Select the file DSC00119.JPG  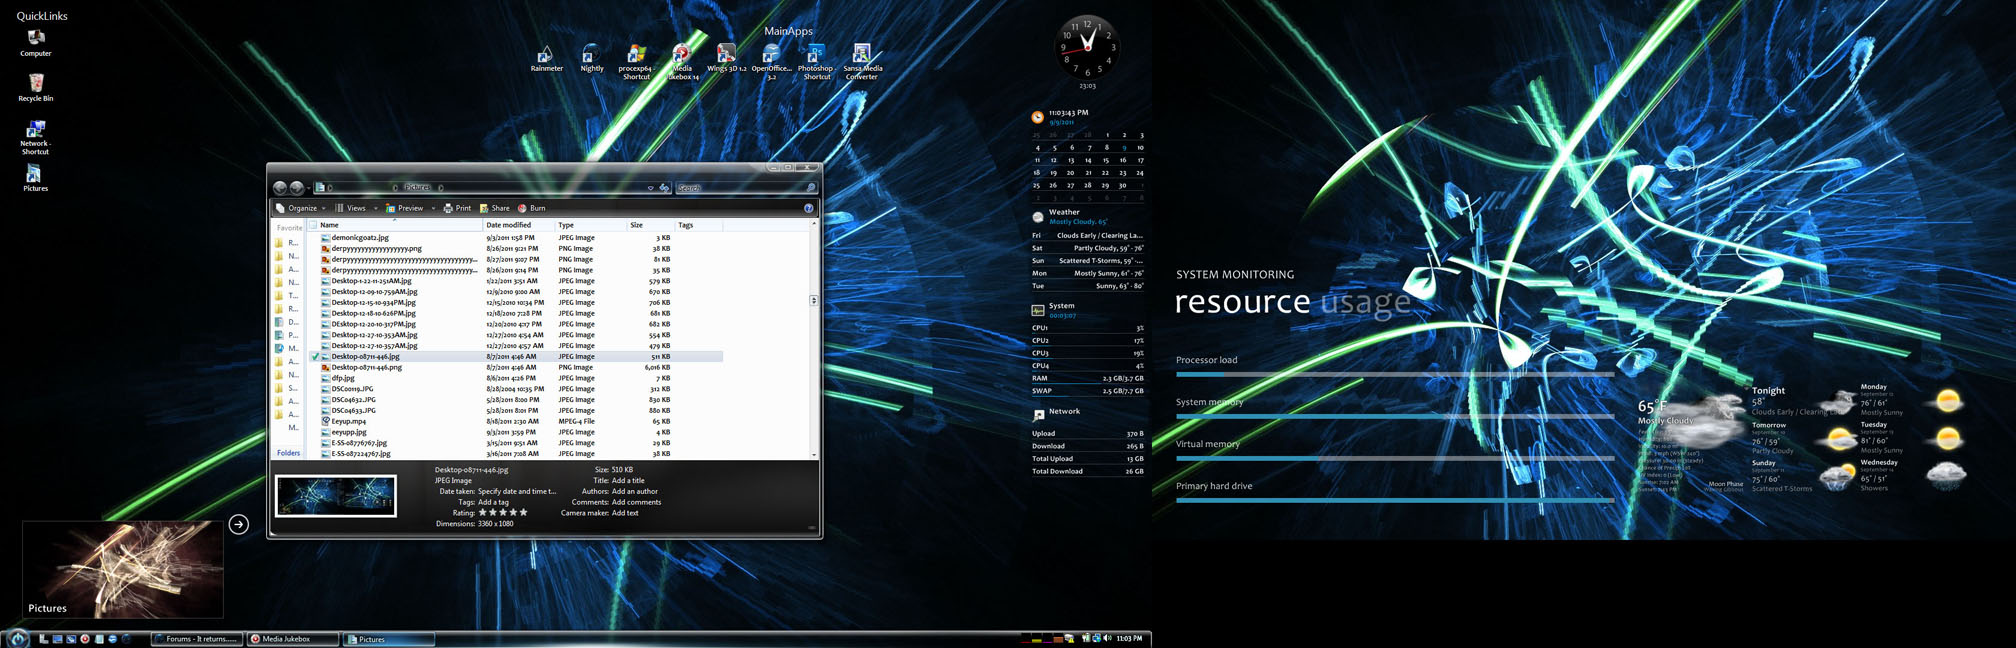tap(353, 389)
